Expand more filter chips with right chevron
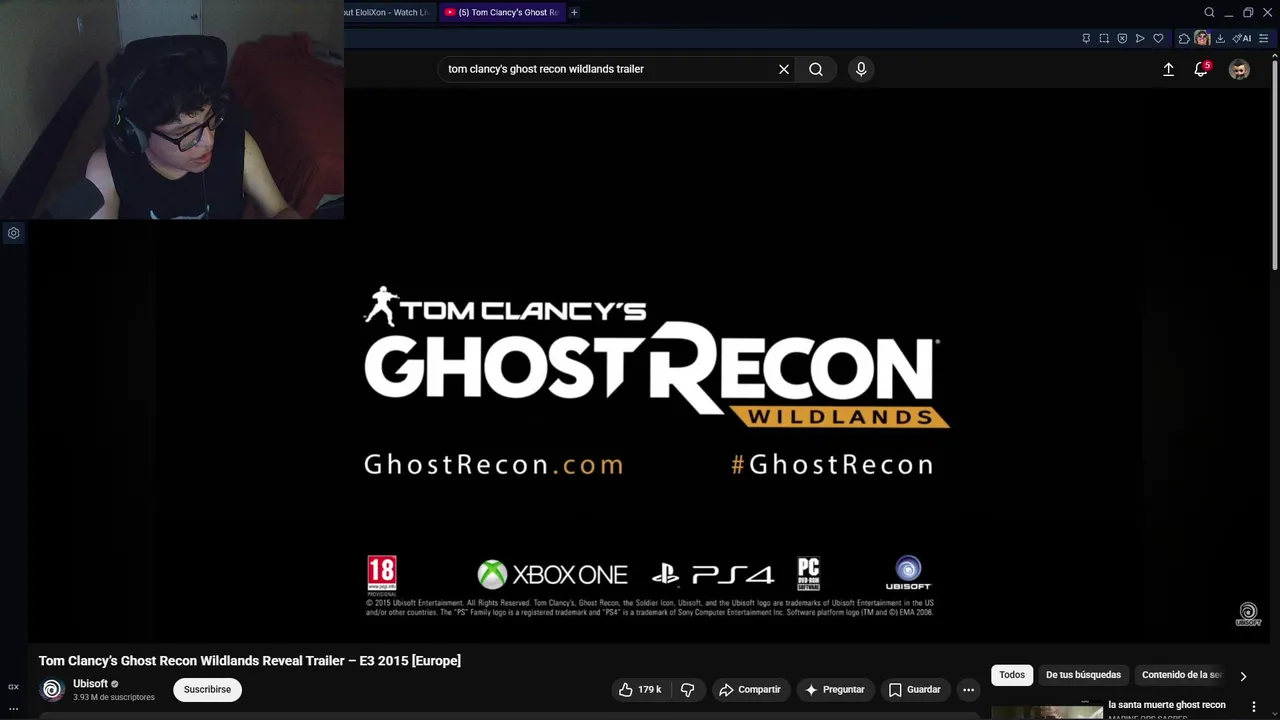 1243,676
